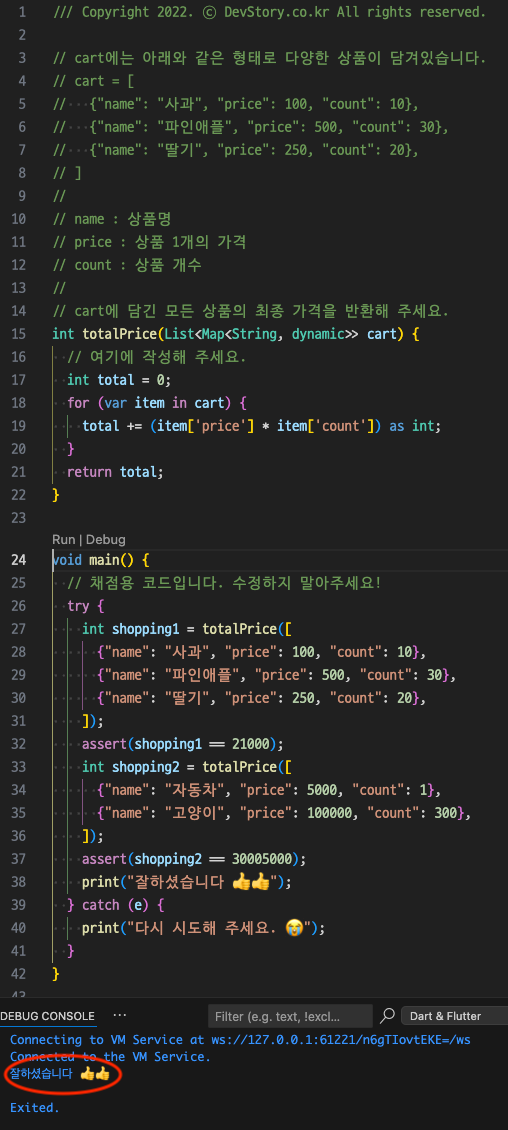Viewport: 508px width, 1130px height.
Task: Select line number 24 in the gutter
Action: tap(19, 560)
